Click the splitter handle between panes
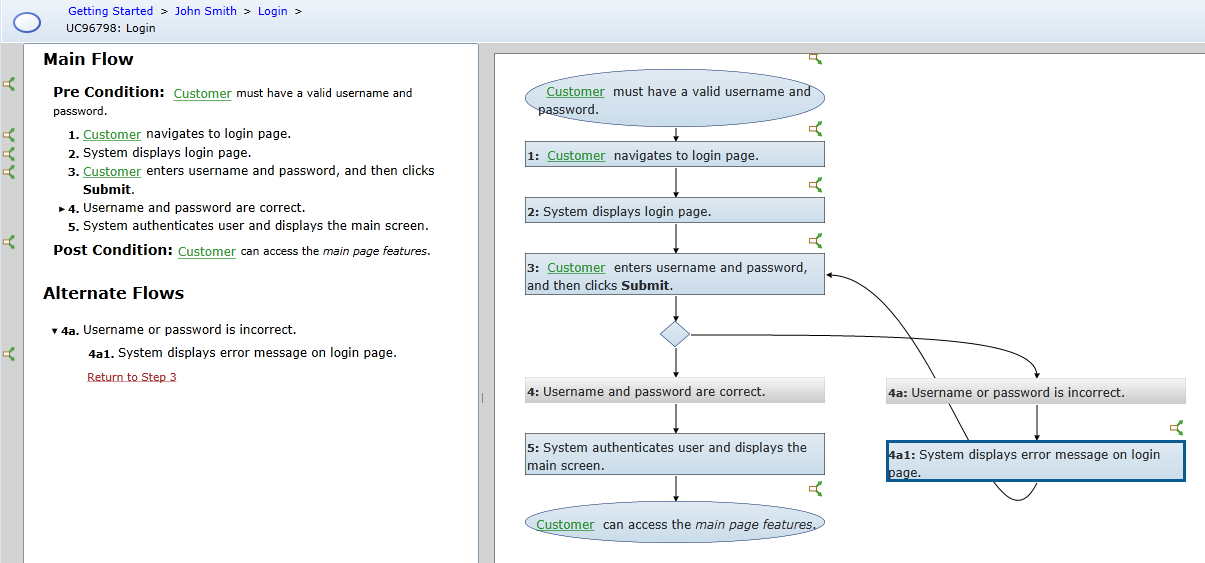 pos(482,397)
